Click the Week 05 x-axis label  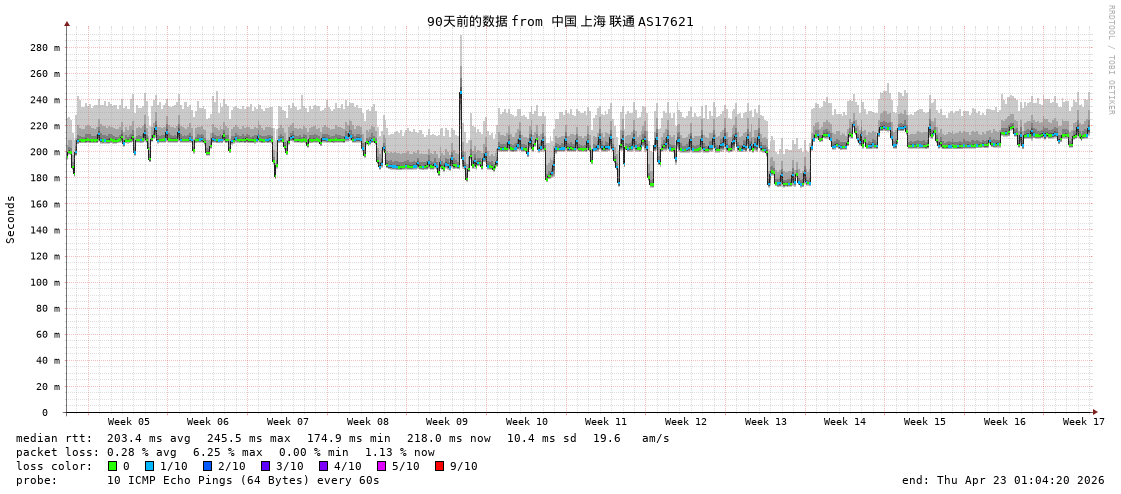[x=128, y=422]
